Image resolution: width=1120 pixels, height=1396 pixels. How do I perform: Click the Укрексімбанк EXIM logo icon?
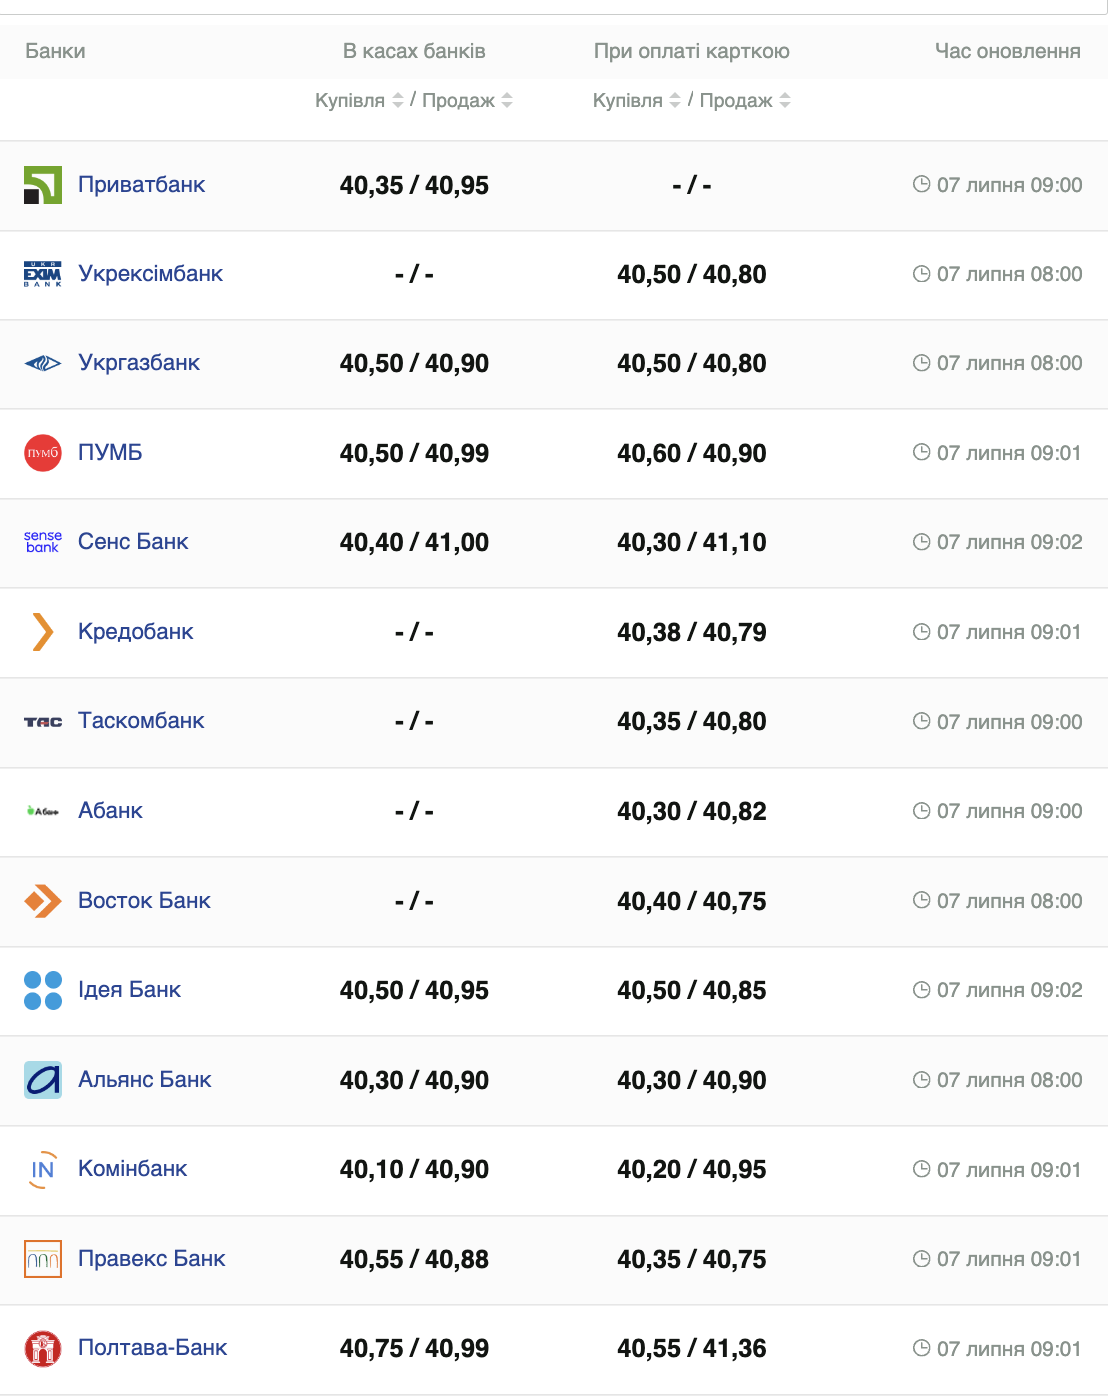pyautogui.click(x=43, y=274)
